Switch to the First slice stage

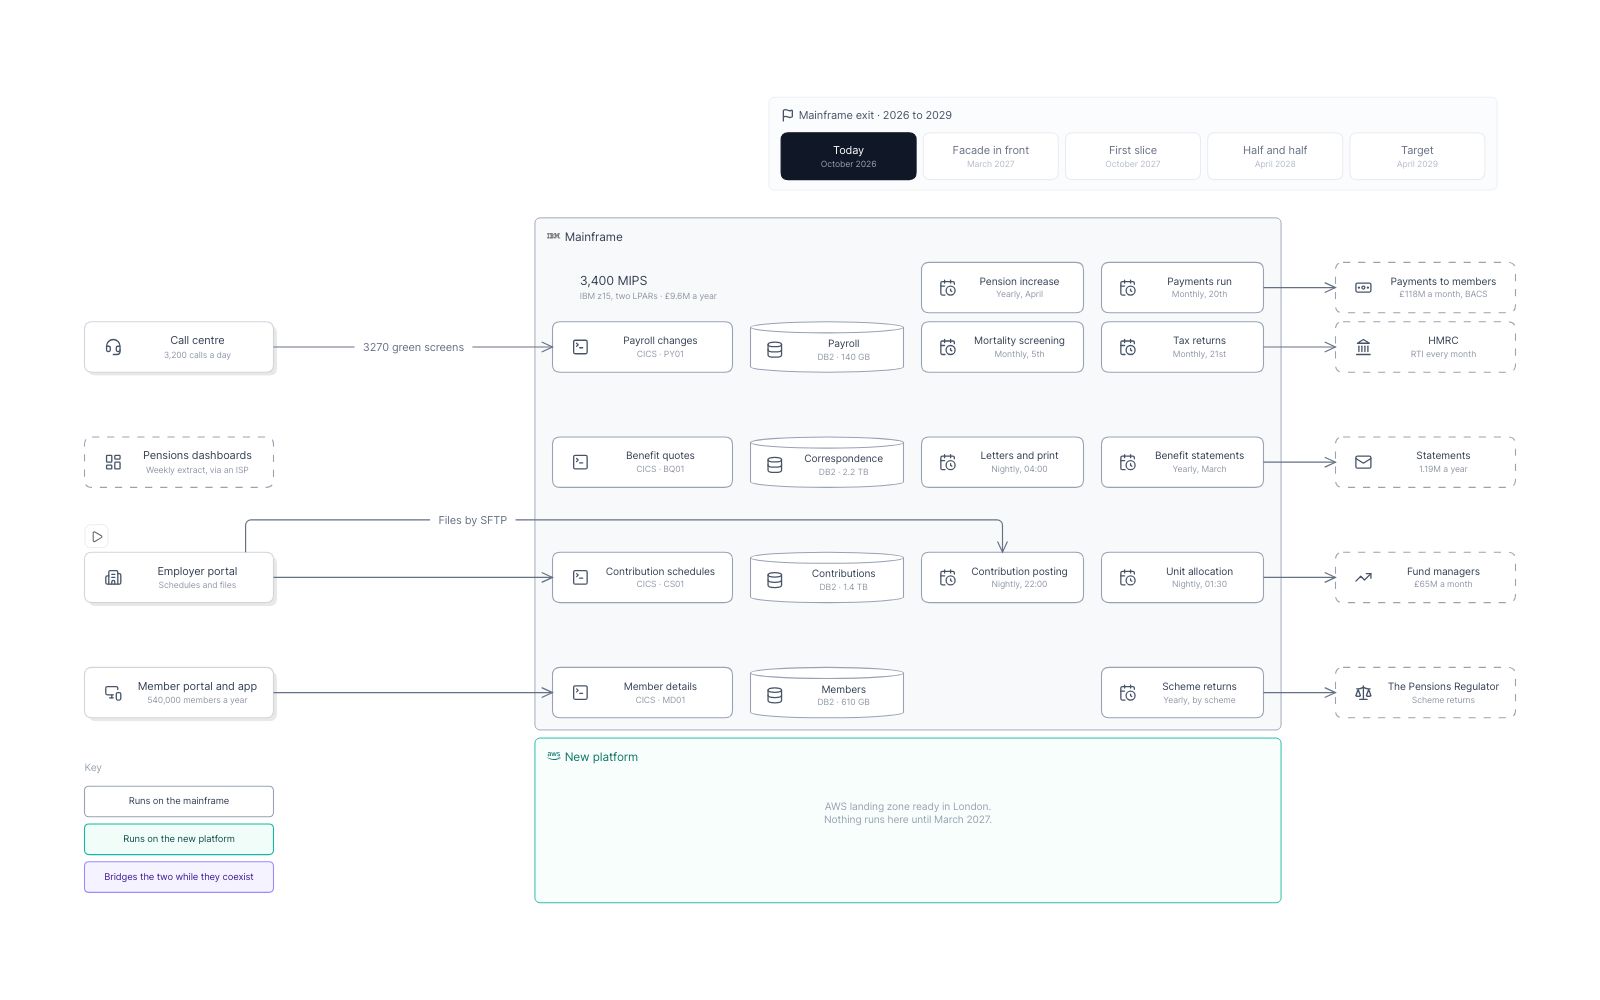pyautogui.click(x=1133, y=156)
